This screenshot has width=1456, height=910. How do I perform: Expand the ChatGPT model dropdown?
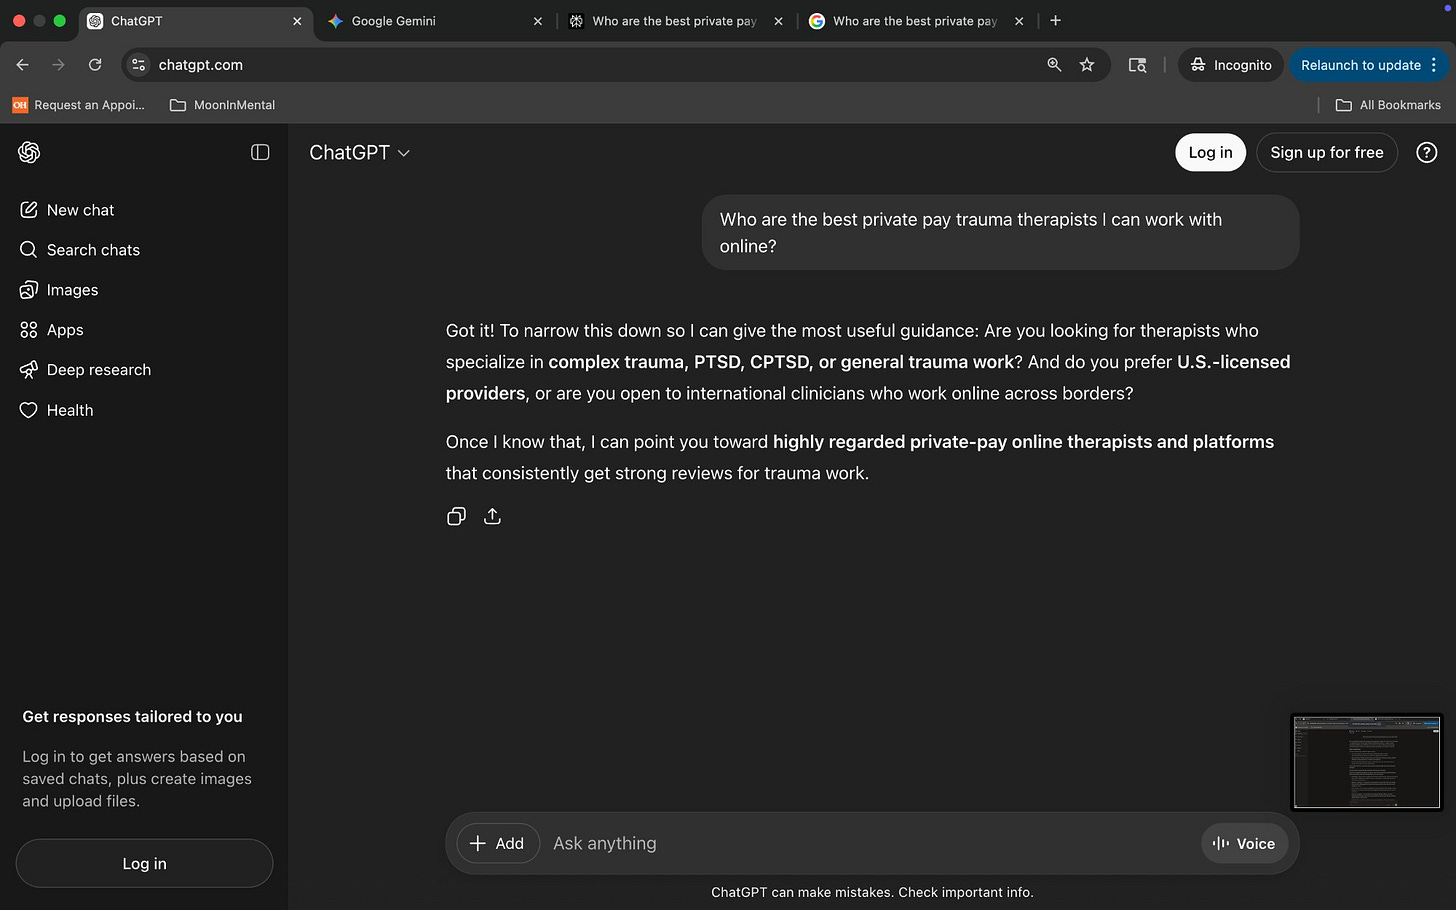(x=359, y=153)
